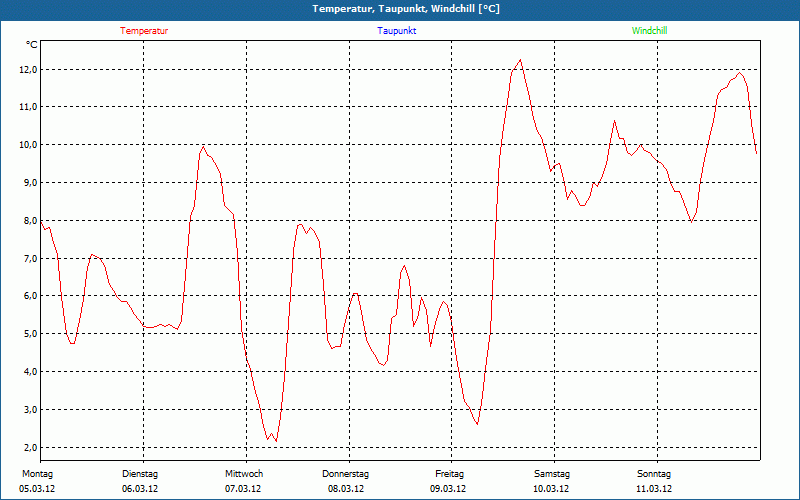Click the date 10.03.12
The image size is (800, 500).
click(x=551, y=489)
